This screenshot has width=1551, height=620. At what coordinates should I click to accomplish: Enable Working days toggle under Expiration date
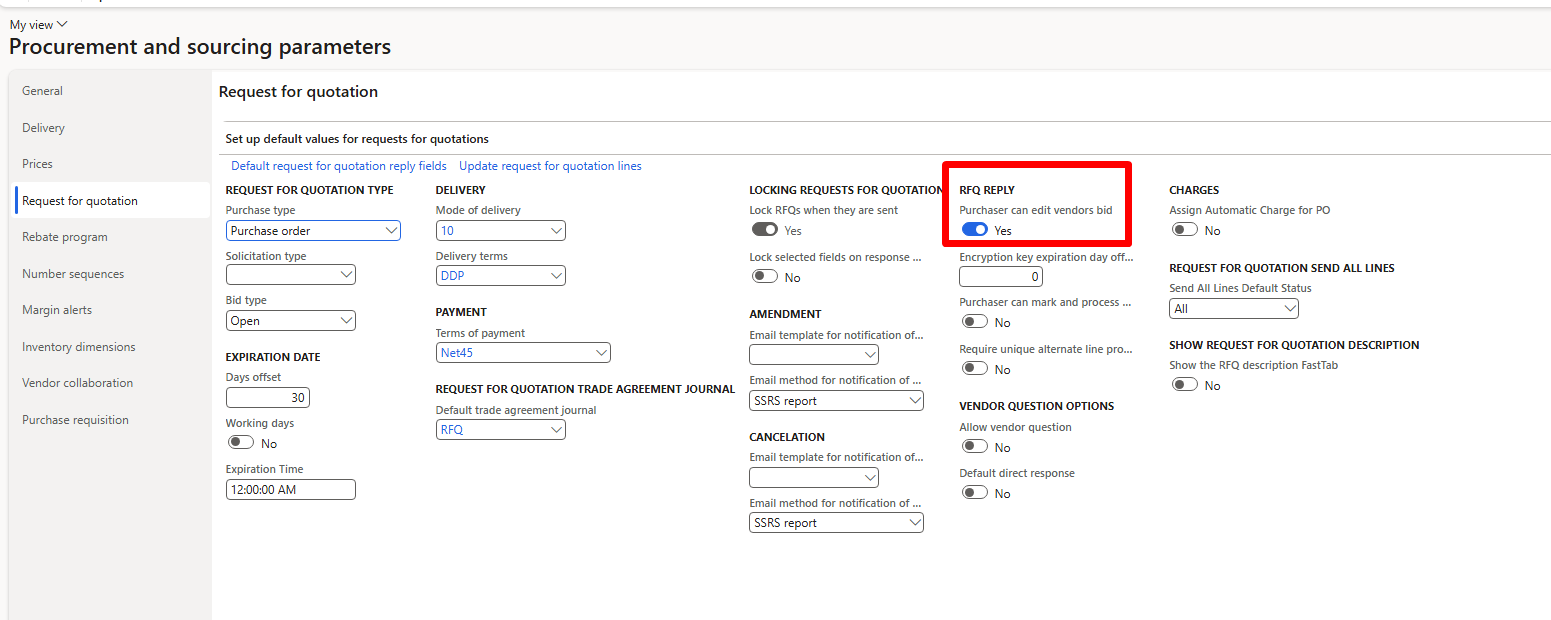[240, 443]
